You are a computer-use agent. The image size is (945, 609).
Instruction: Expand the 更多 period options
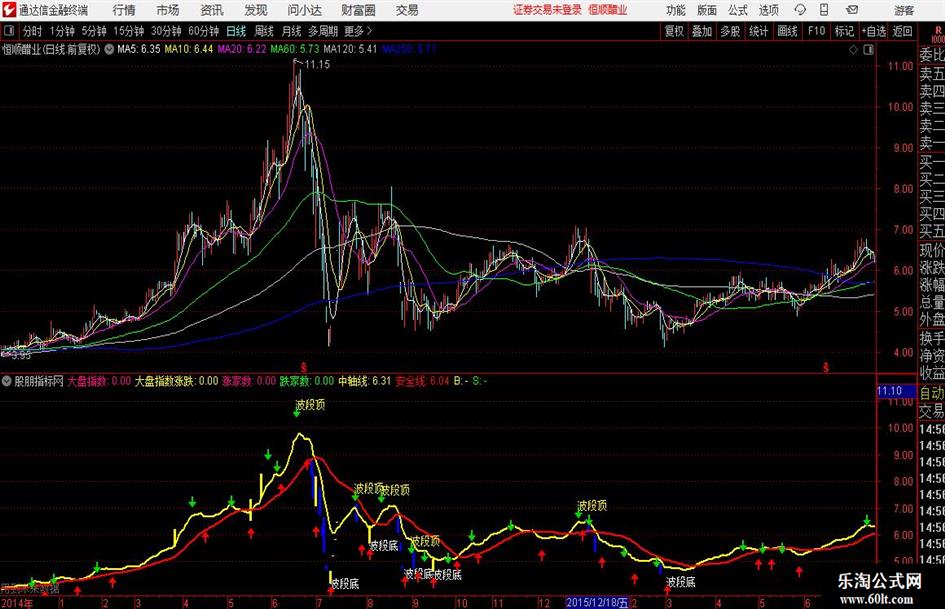pos(358,31)
